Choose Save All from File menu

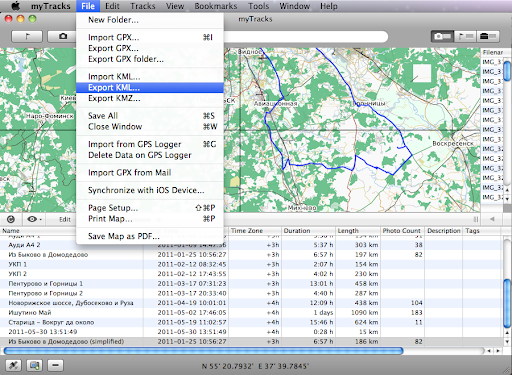[x=150, y=116]
